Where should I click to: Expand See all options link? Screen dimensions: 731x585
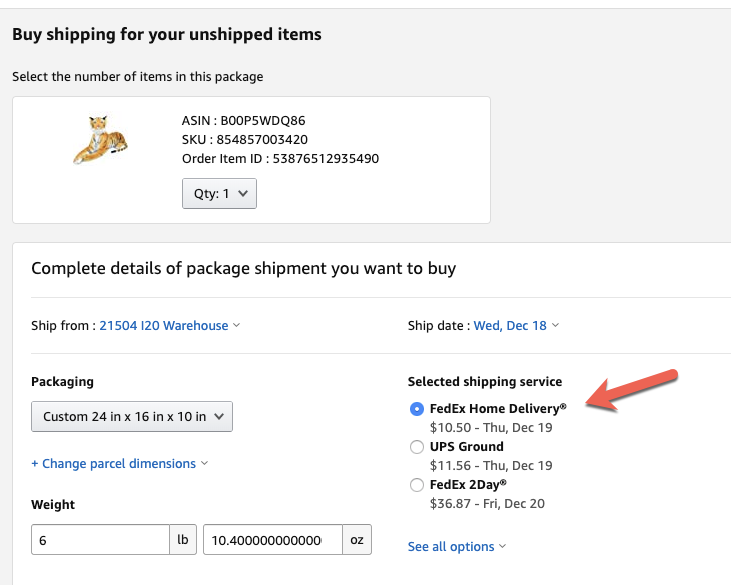click(451, 546)
